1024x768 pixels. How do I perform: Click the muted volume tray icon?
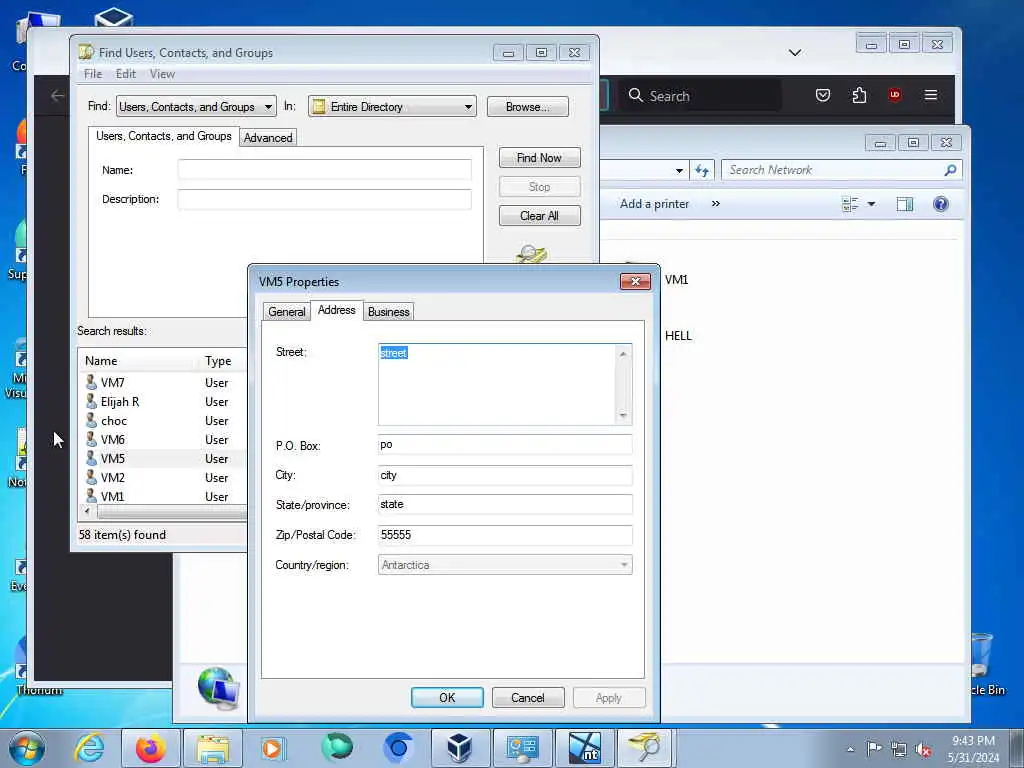tap(923, 749)
